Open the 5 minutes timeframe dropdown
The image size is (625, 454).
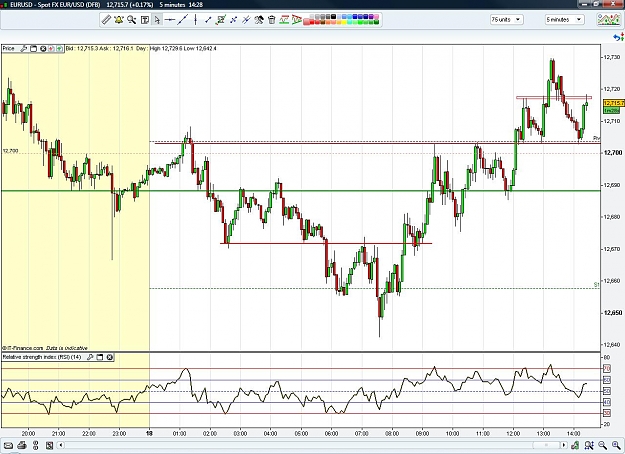click(564, 20)
